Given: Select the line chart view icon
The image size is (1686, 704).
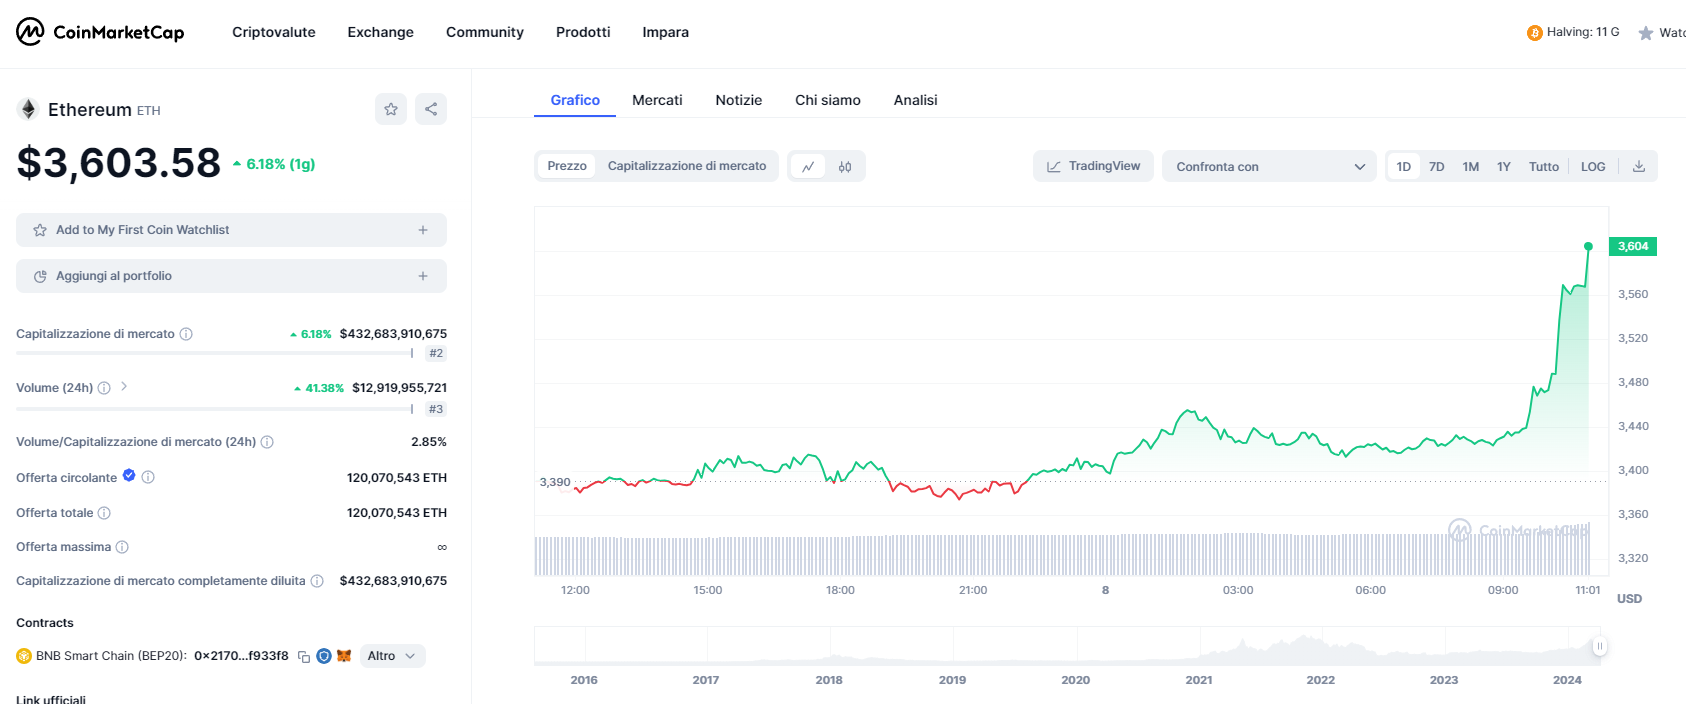Looking at the screenshot, I should (808, 167).
